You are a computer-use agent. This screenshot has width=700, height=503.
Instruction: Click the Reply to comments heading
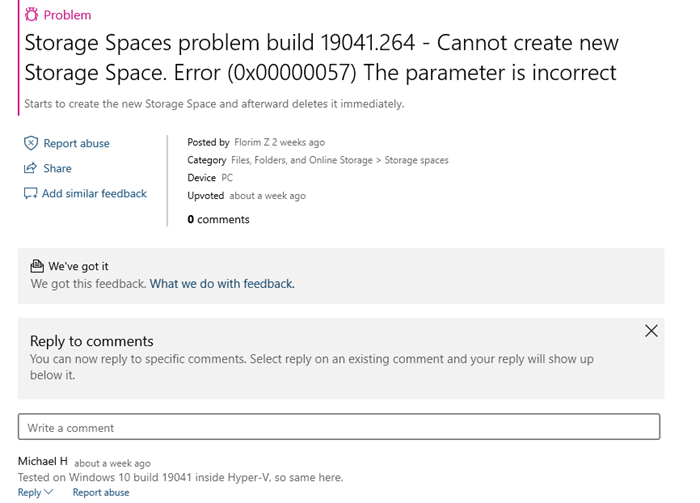(92, 341)
